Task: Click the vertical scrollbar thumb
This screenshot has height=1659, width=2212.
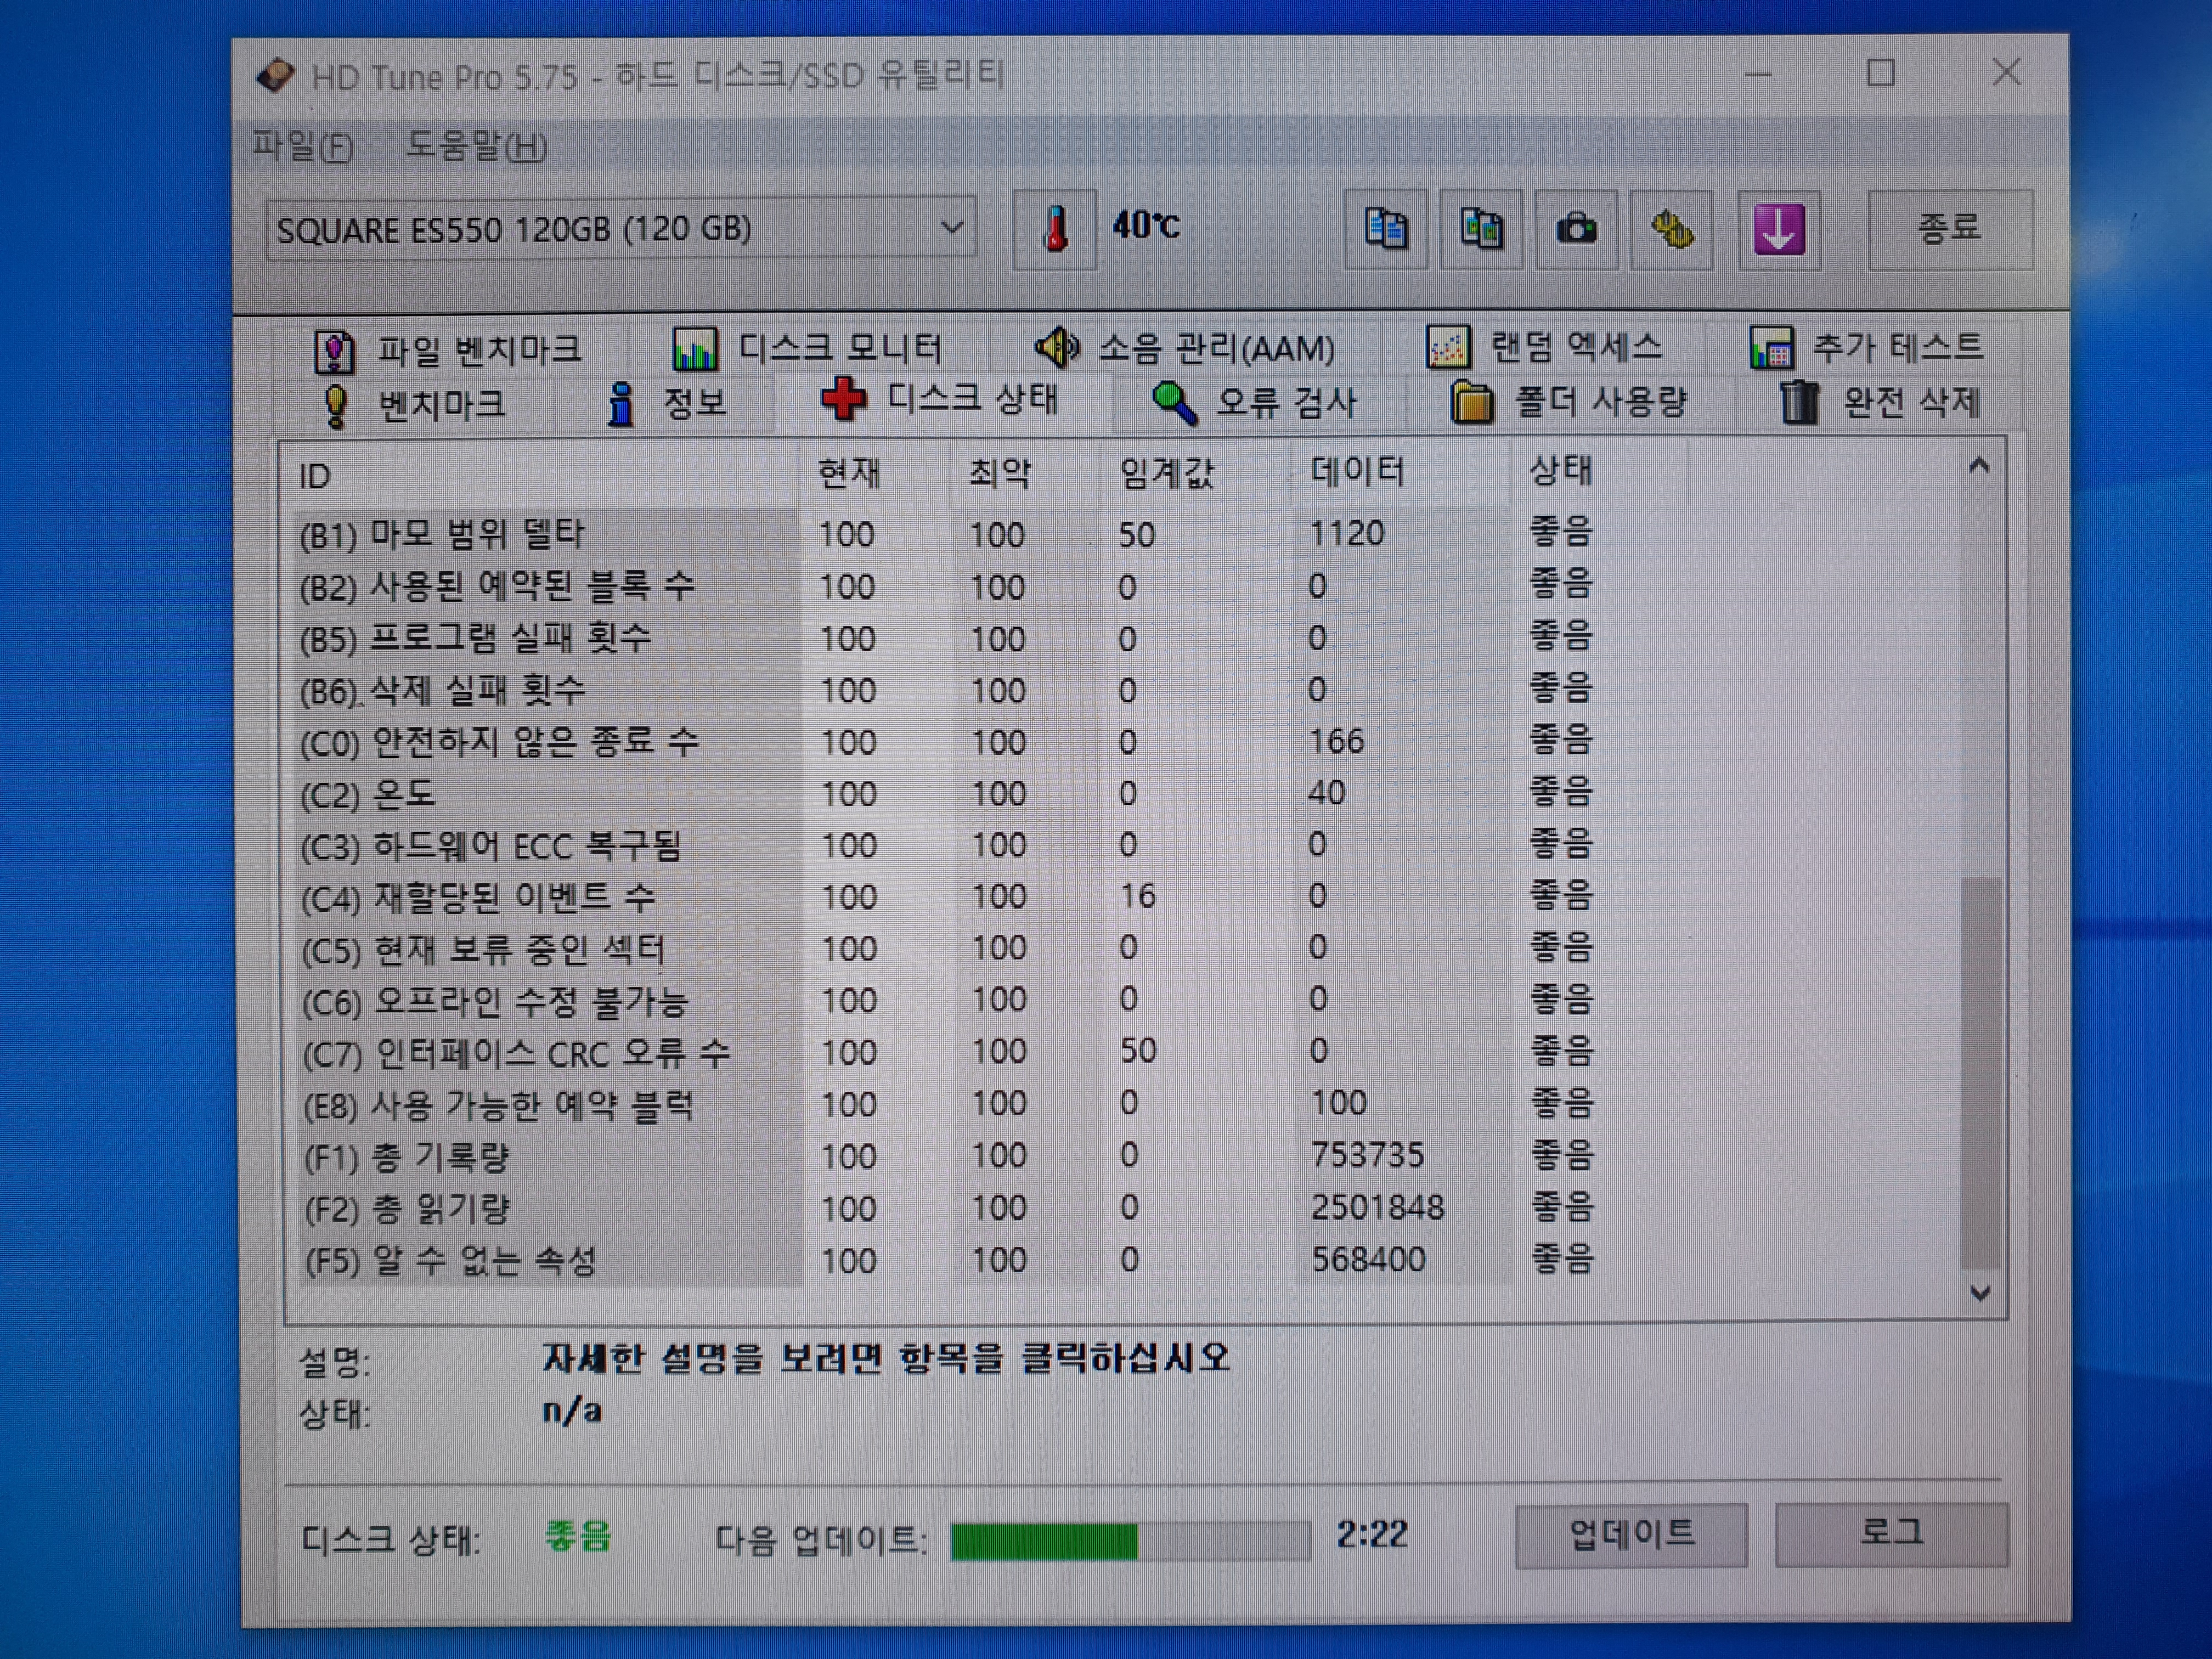Action: pyautogui.click(x=1980, y=1073)
